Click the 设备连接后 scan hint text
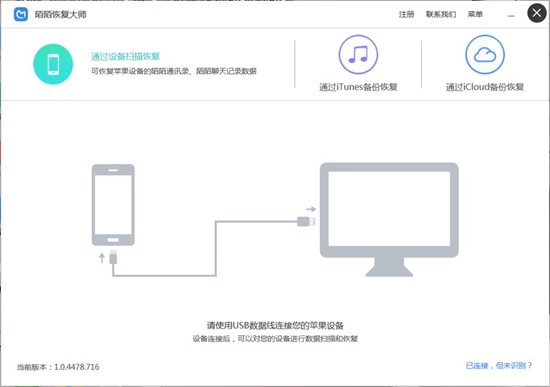Image resolution: width=550 pixels, height=387 pixels. click(275, 339)
